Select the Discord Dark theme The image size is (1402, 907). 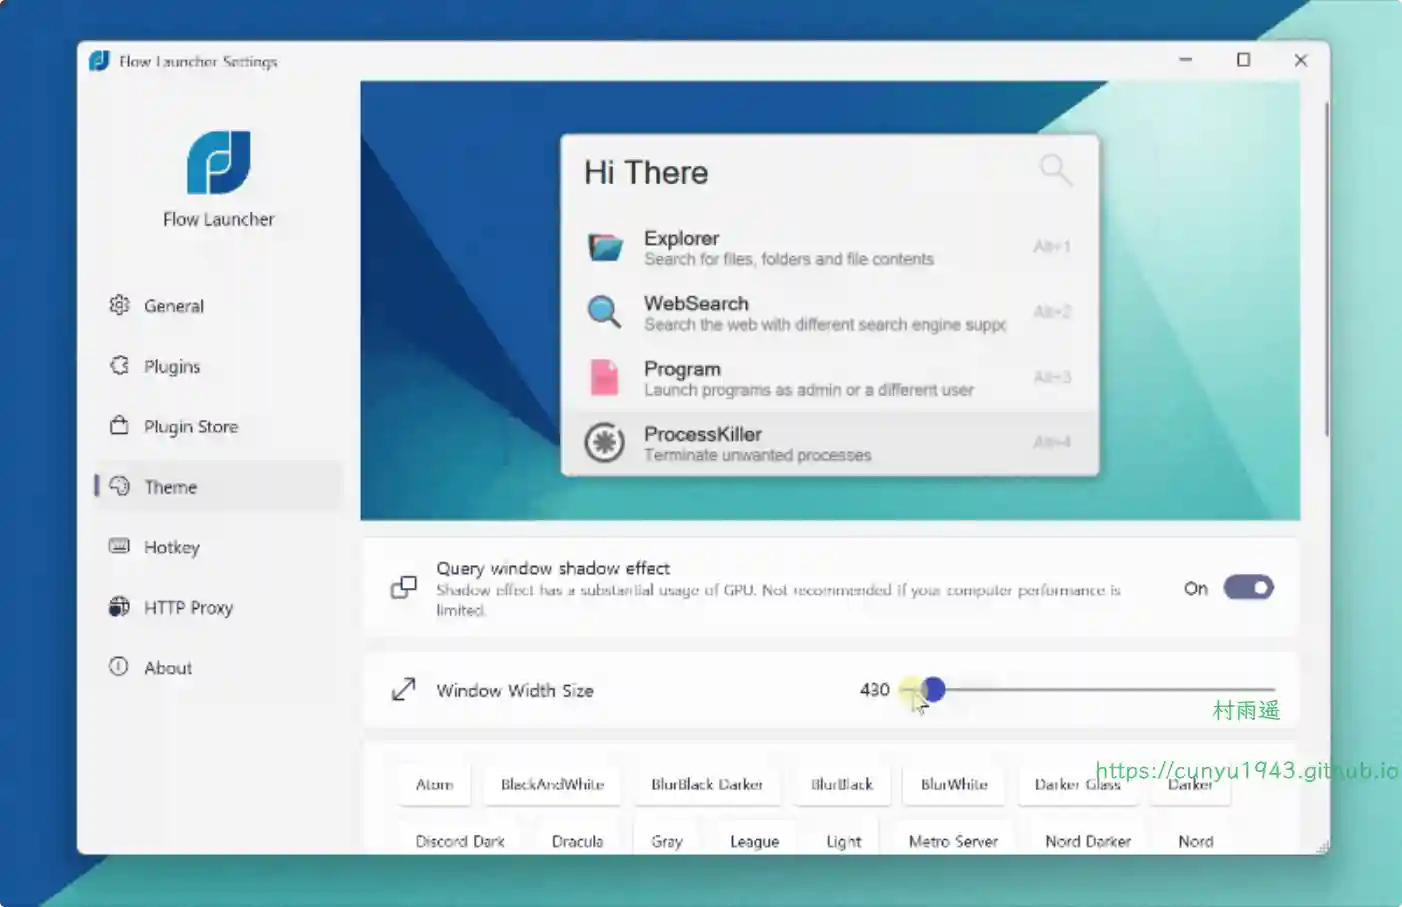(460, 842)
